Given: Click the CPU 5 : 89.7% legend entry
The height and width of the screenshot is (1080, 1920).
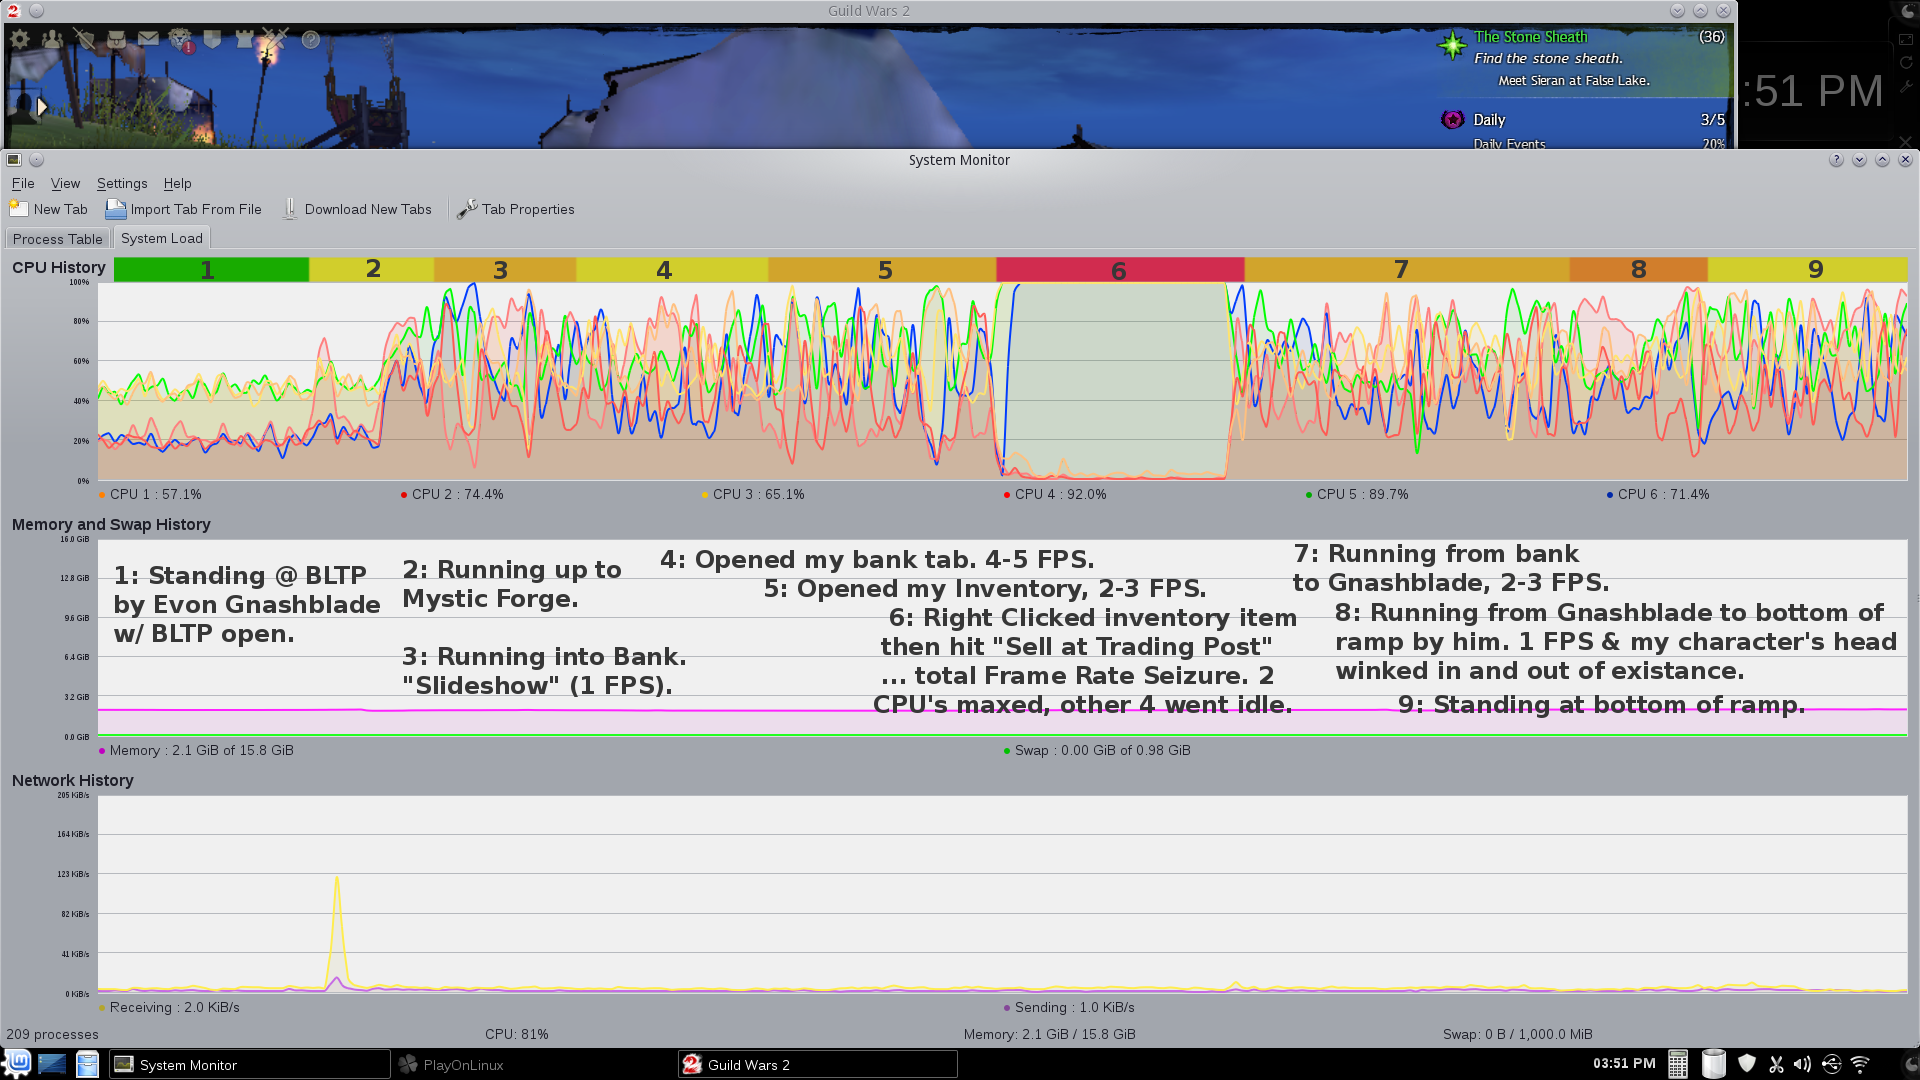Looking at the screenshot, I should coord(1357,495).
